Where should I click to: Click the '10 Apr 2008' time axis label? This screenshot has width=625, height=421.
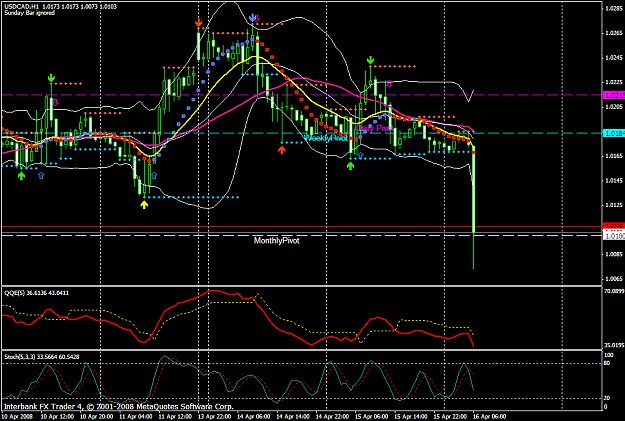click(17, 417)
